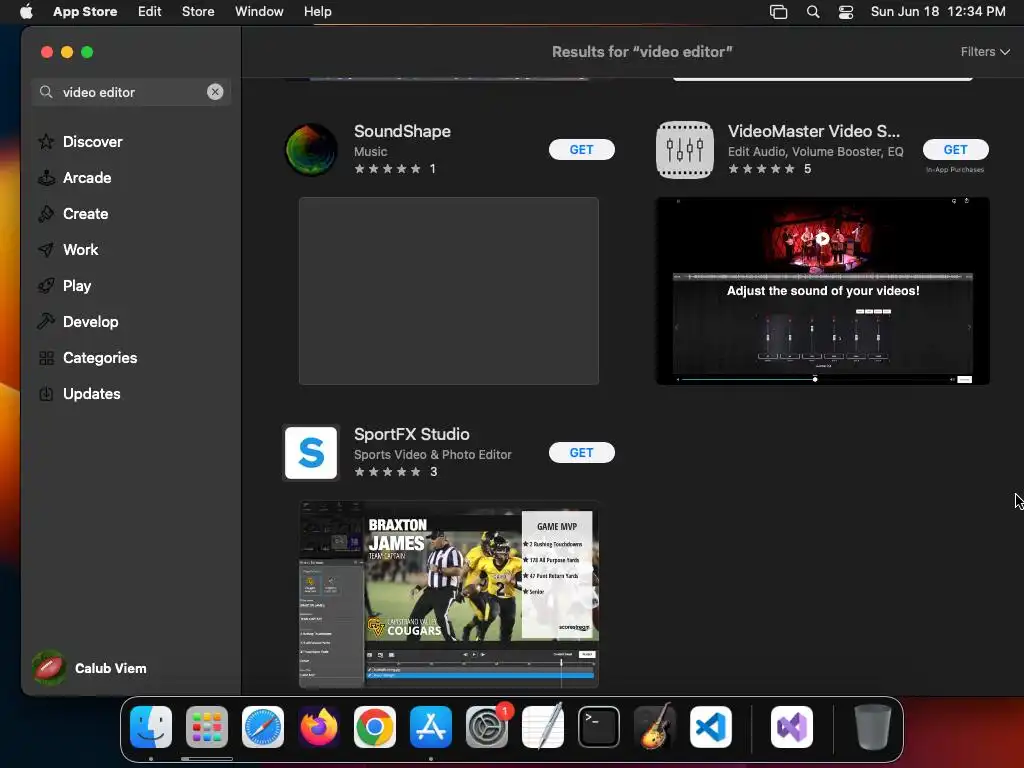The width and height of the screenshot is (1024, 768).
Task: Launch GarageBand from the dock
Action: click(x=655, y=726)
